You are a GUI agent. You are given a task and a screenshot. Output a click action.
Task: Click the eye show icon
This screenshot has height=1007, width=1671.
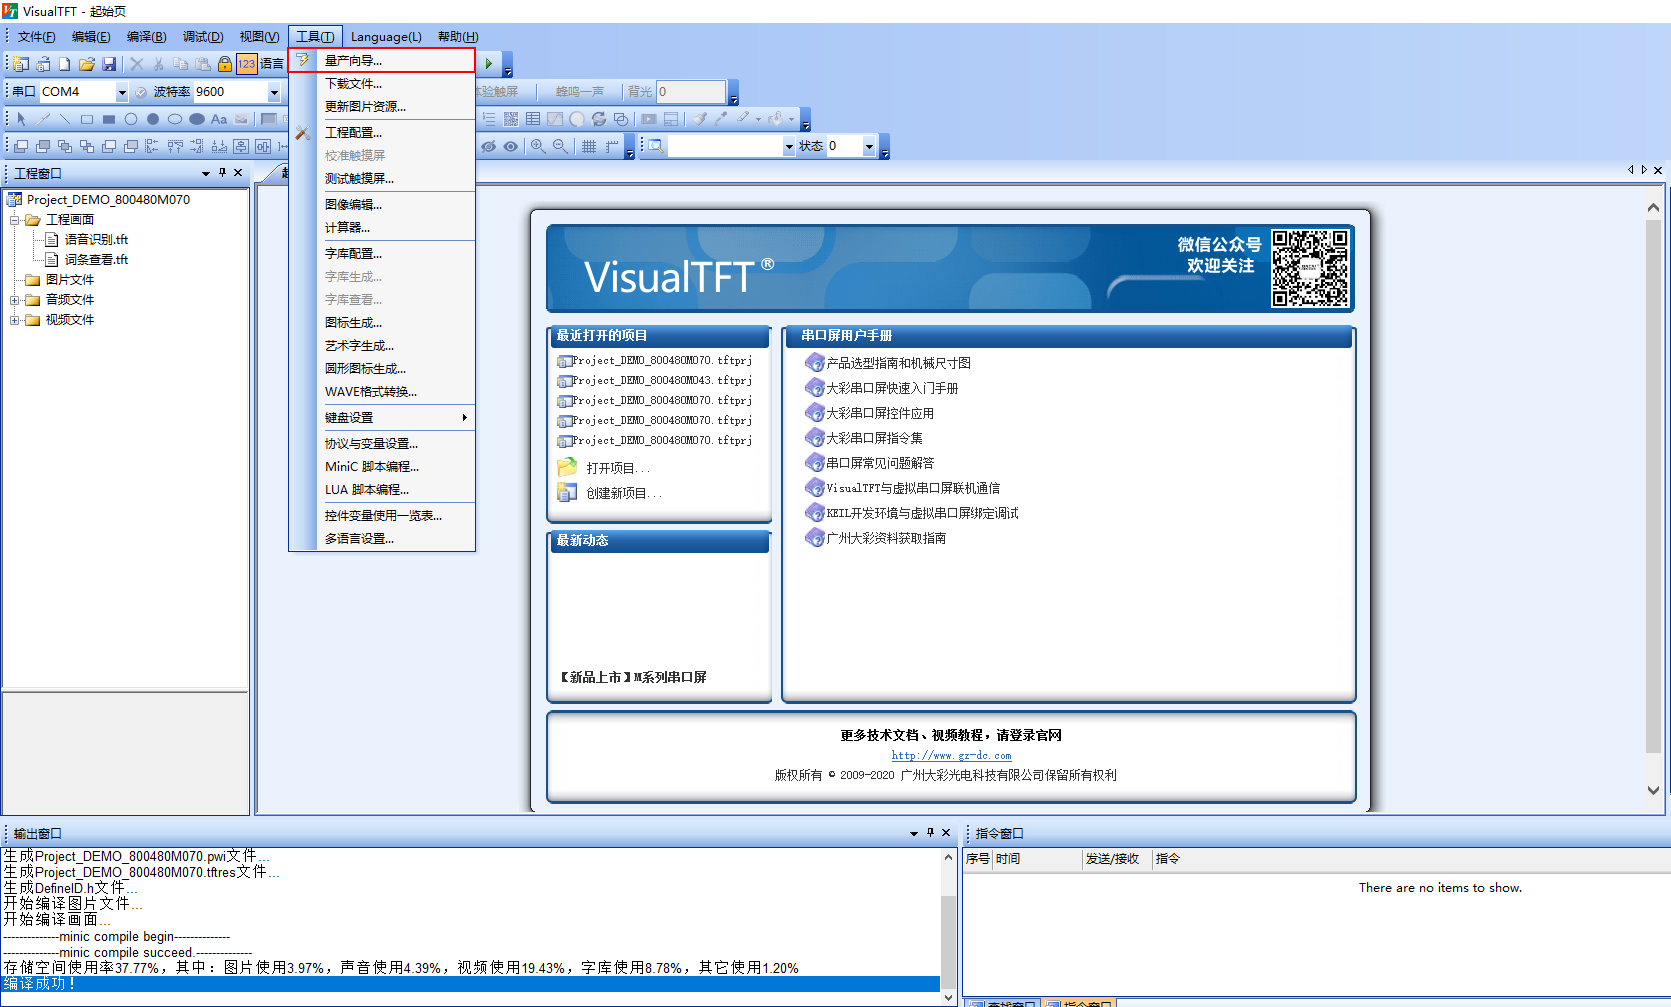point(511,146)
